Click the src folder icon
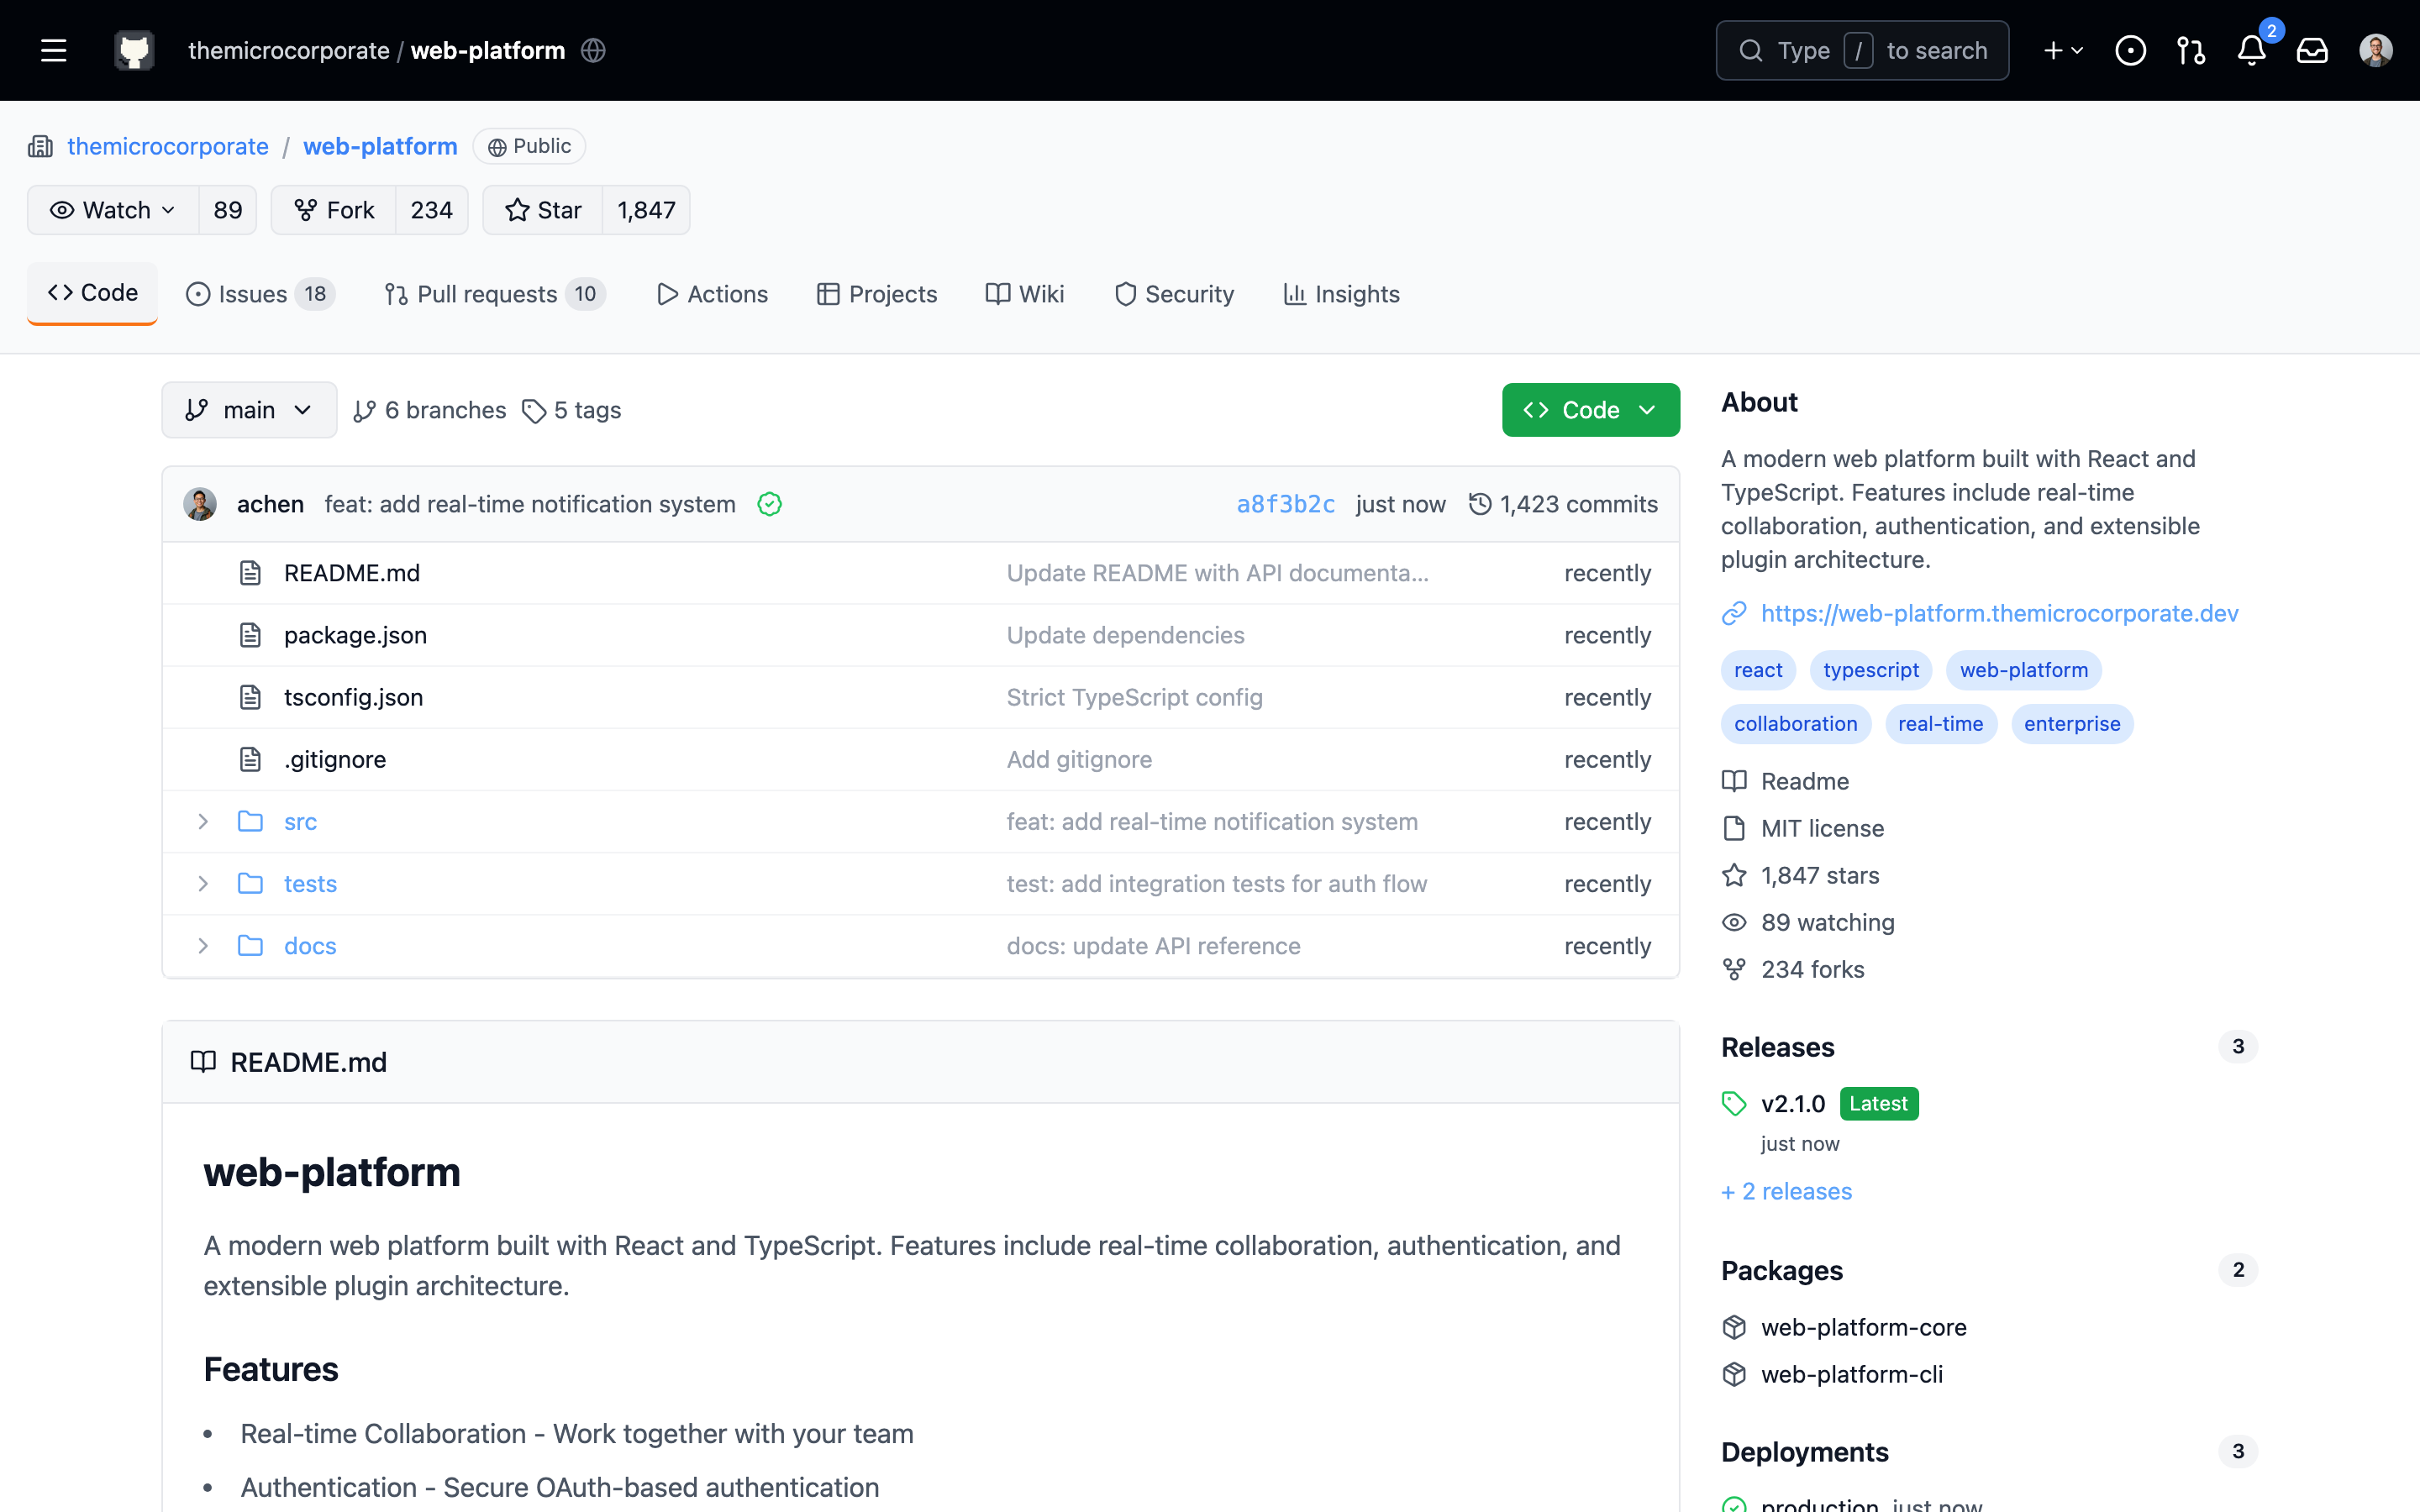 (250, 822)
